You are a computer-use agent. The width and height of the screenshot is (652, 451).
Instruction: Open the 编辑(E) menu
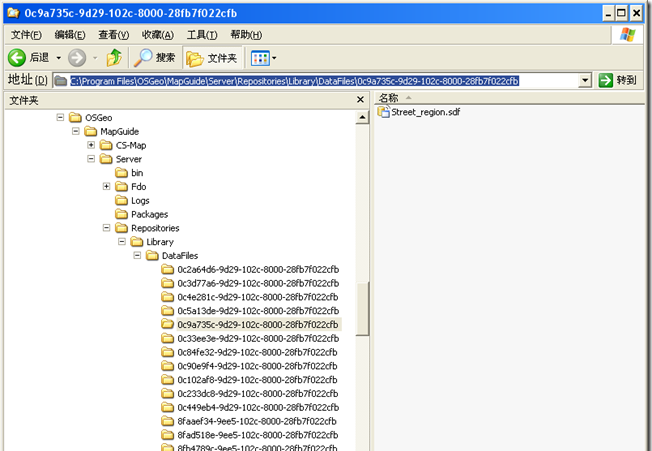[70, 35]
